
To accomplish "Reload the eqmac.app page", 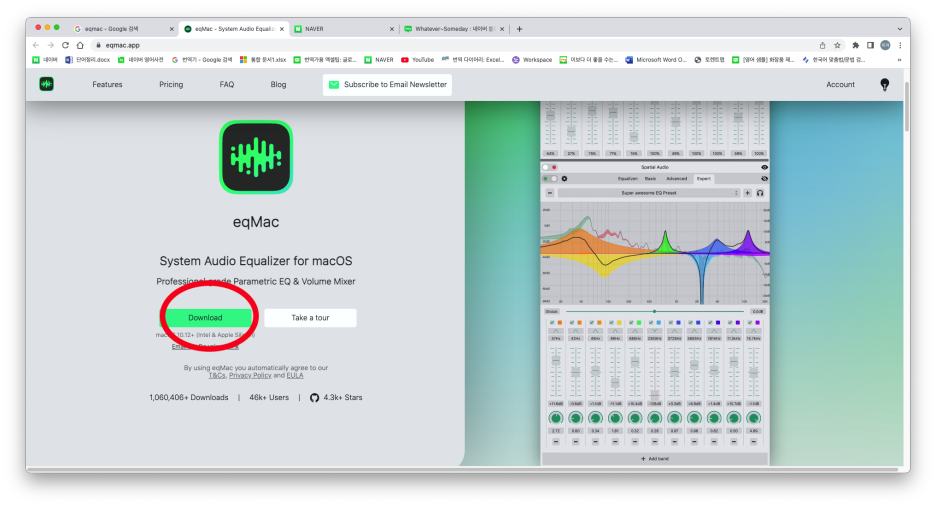I will coord(65,45).
